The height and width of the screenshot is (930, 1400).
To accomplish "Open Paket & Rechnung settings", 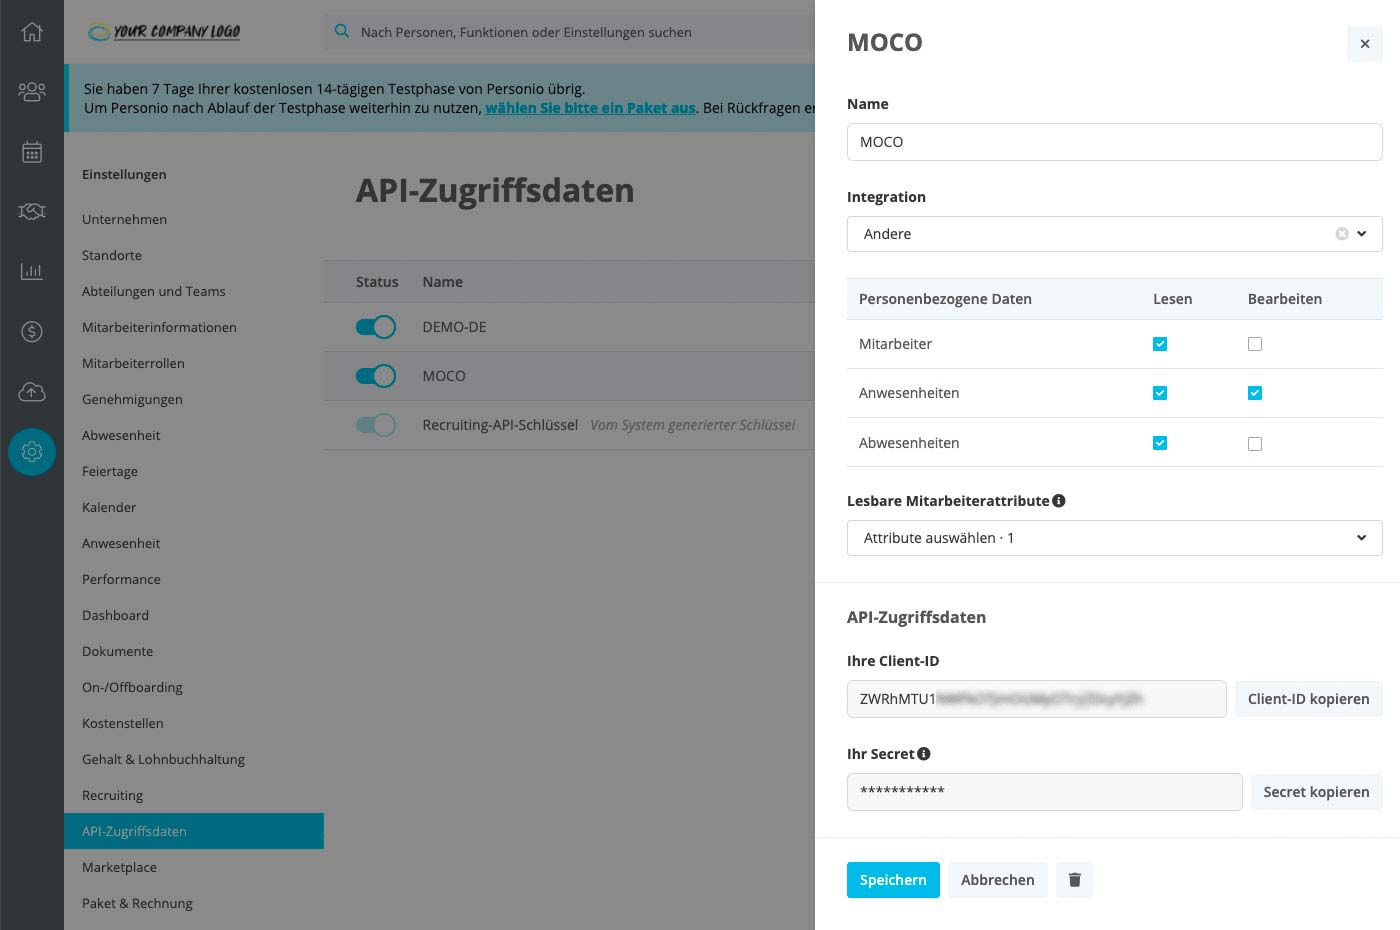I will pos(137,903).
